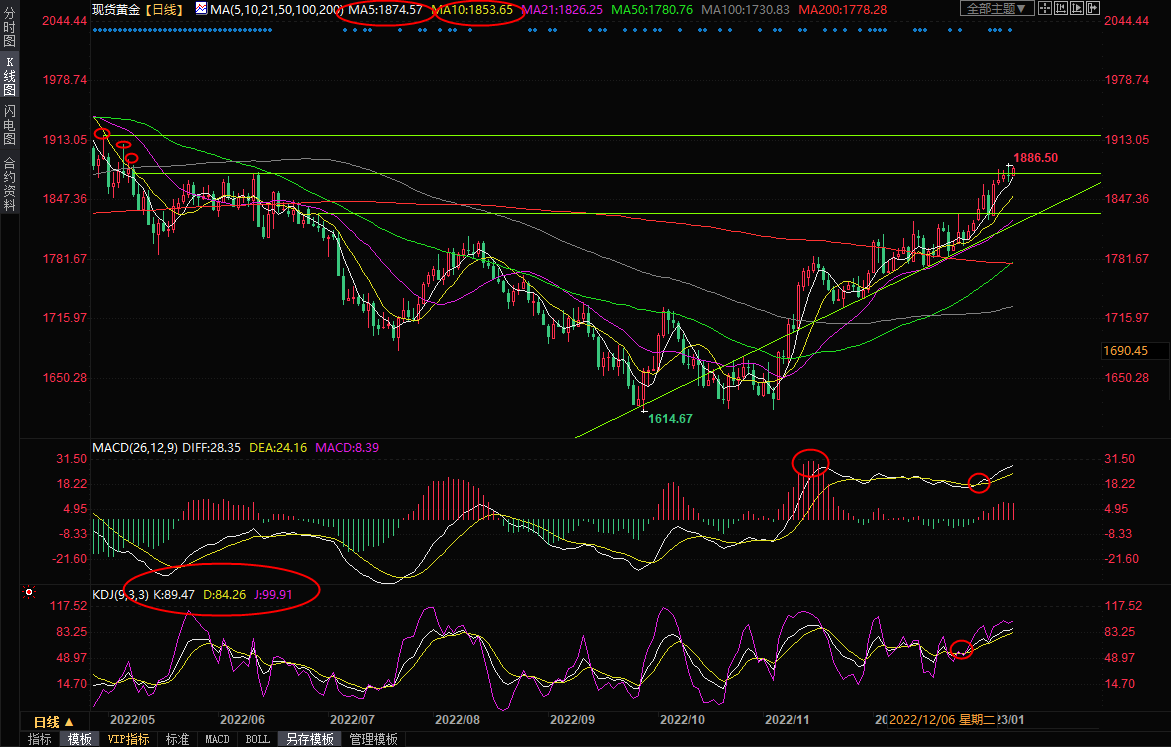Expand the 日线 period selector
The width and height of the screenshot is (1171, 747).
click(54, 721)
